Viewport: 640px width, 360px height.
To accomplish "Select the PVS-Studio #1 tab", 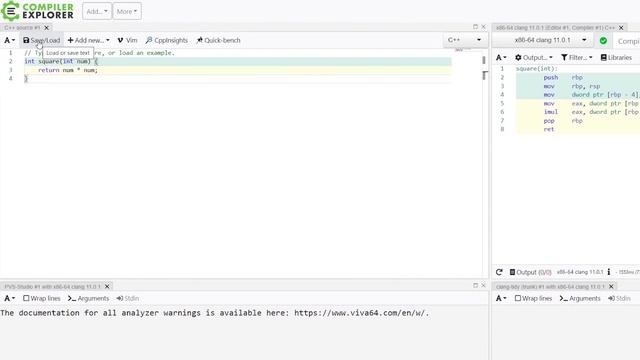I will 52,287.
